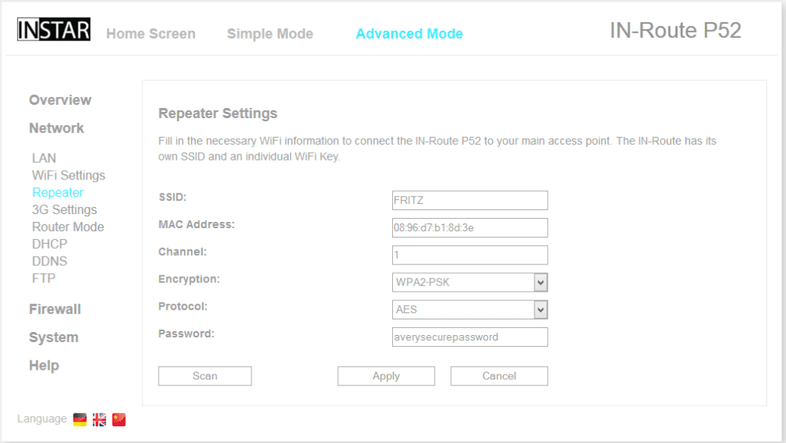Navigate to 3G Settings
Screen dimensions: 786x443
[x=64, y=210]
